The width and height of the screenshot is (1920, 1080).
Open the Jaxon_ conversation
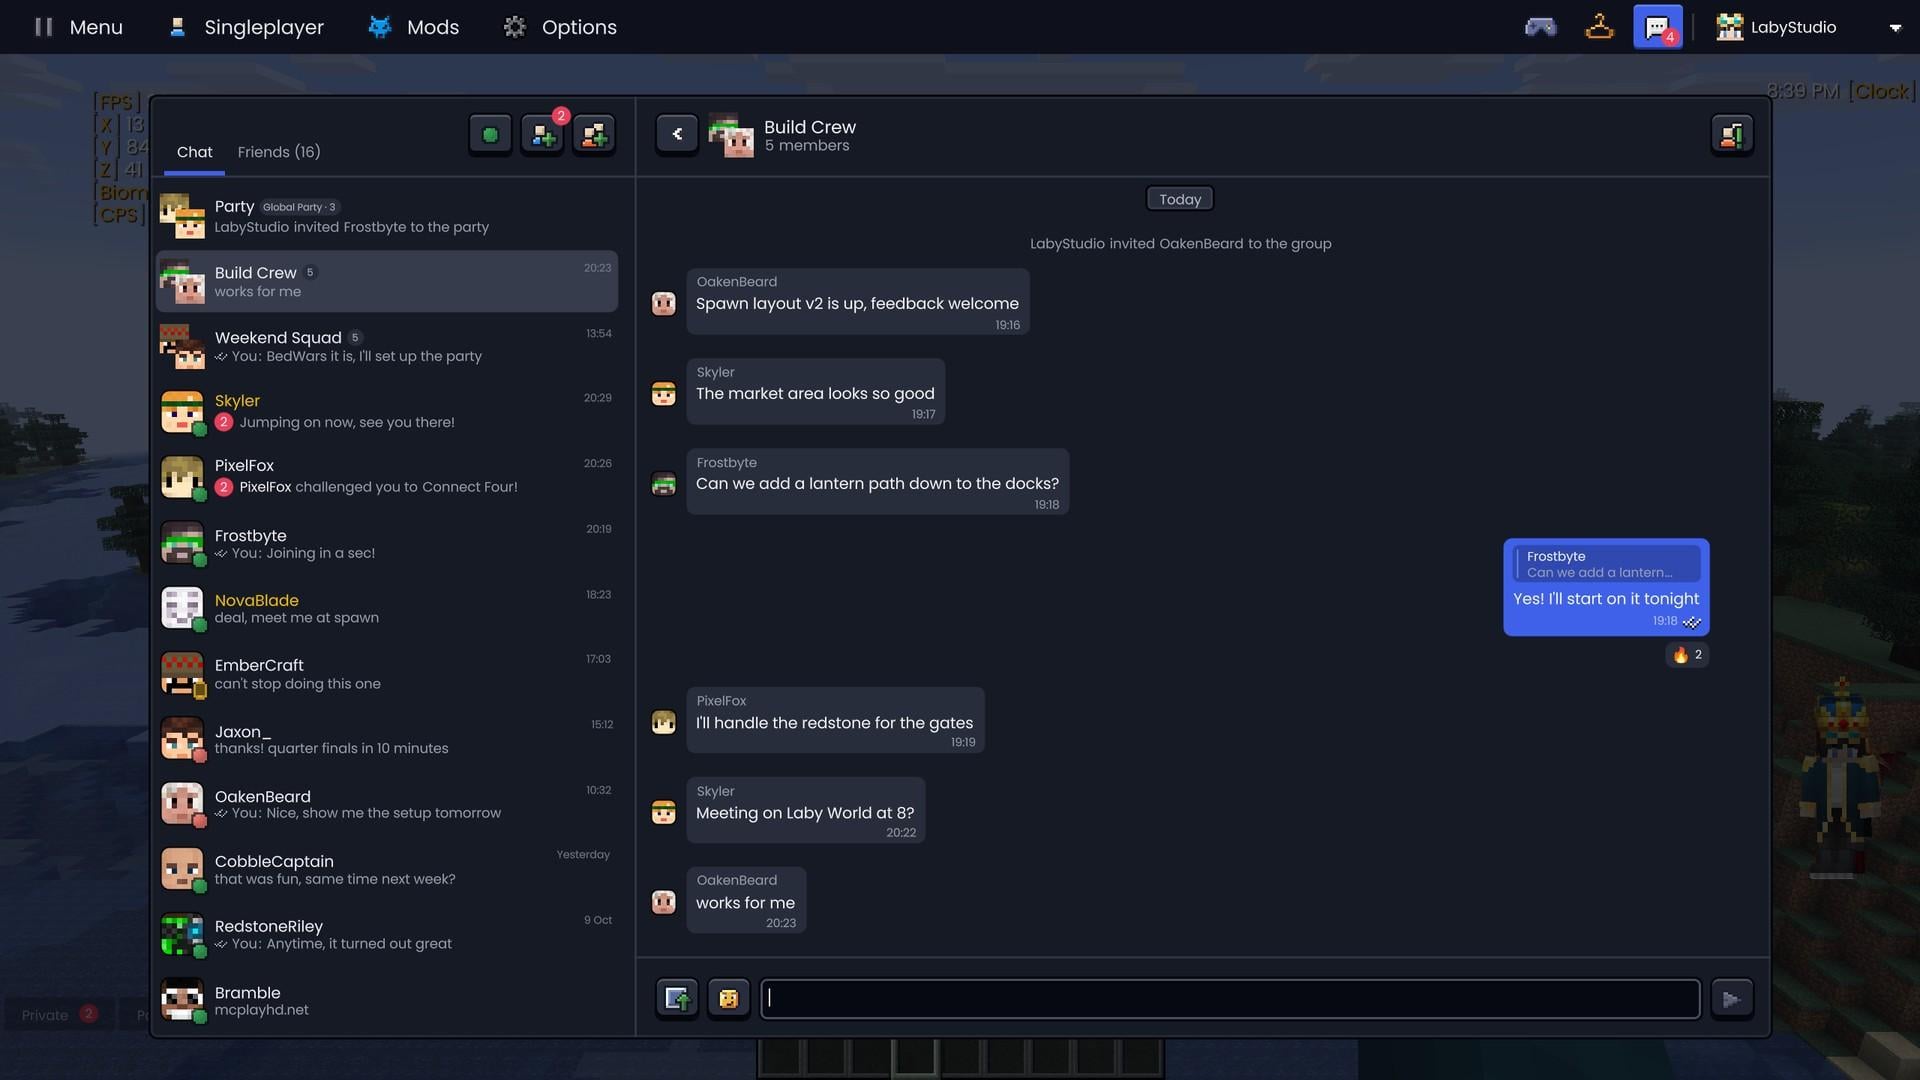(387, 739)
